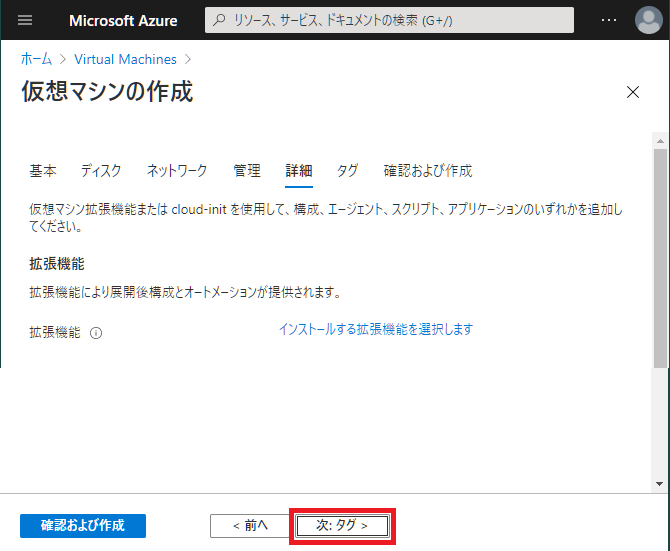Select the 管理 tab

coord(247,171)
